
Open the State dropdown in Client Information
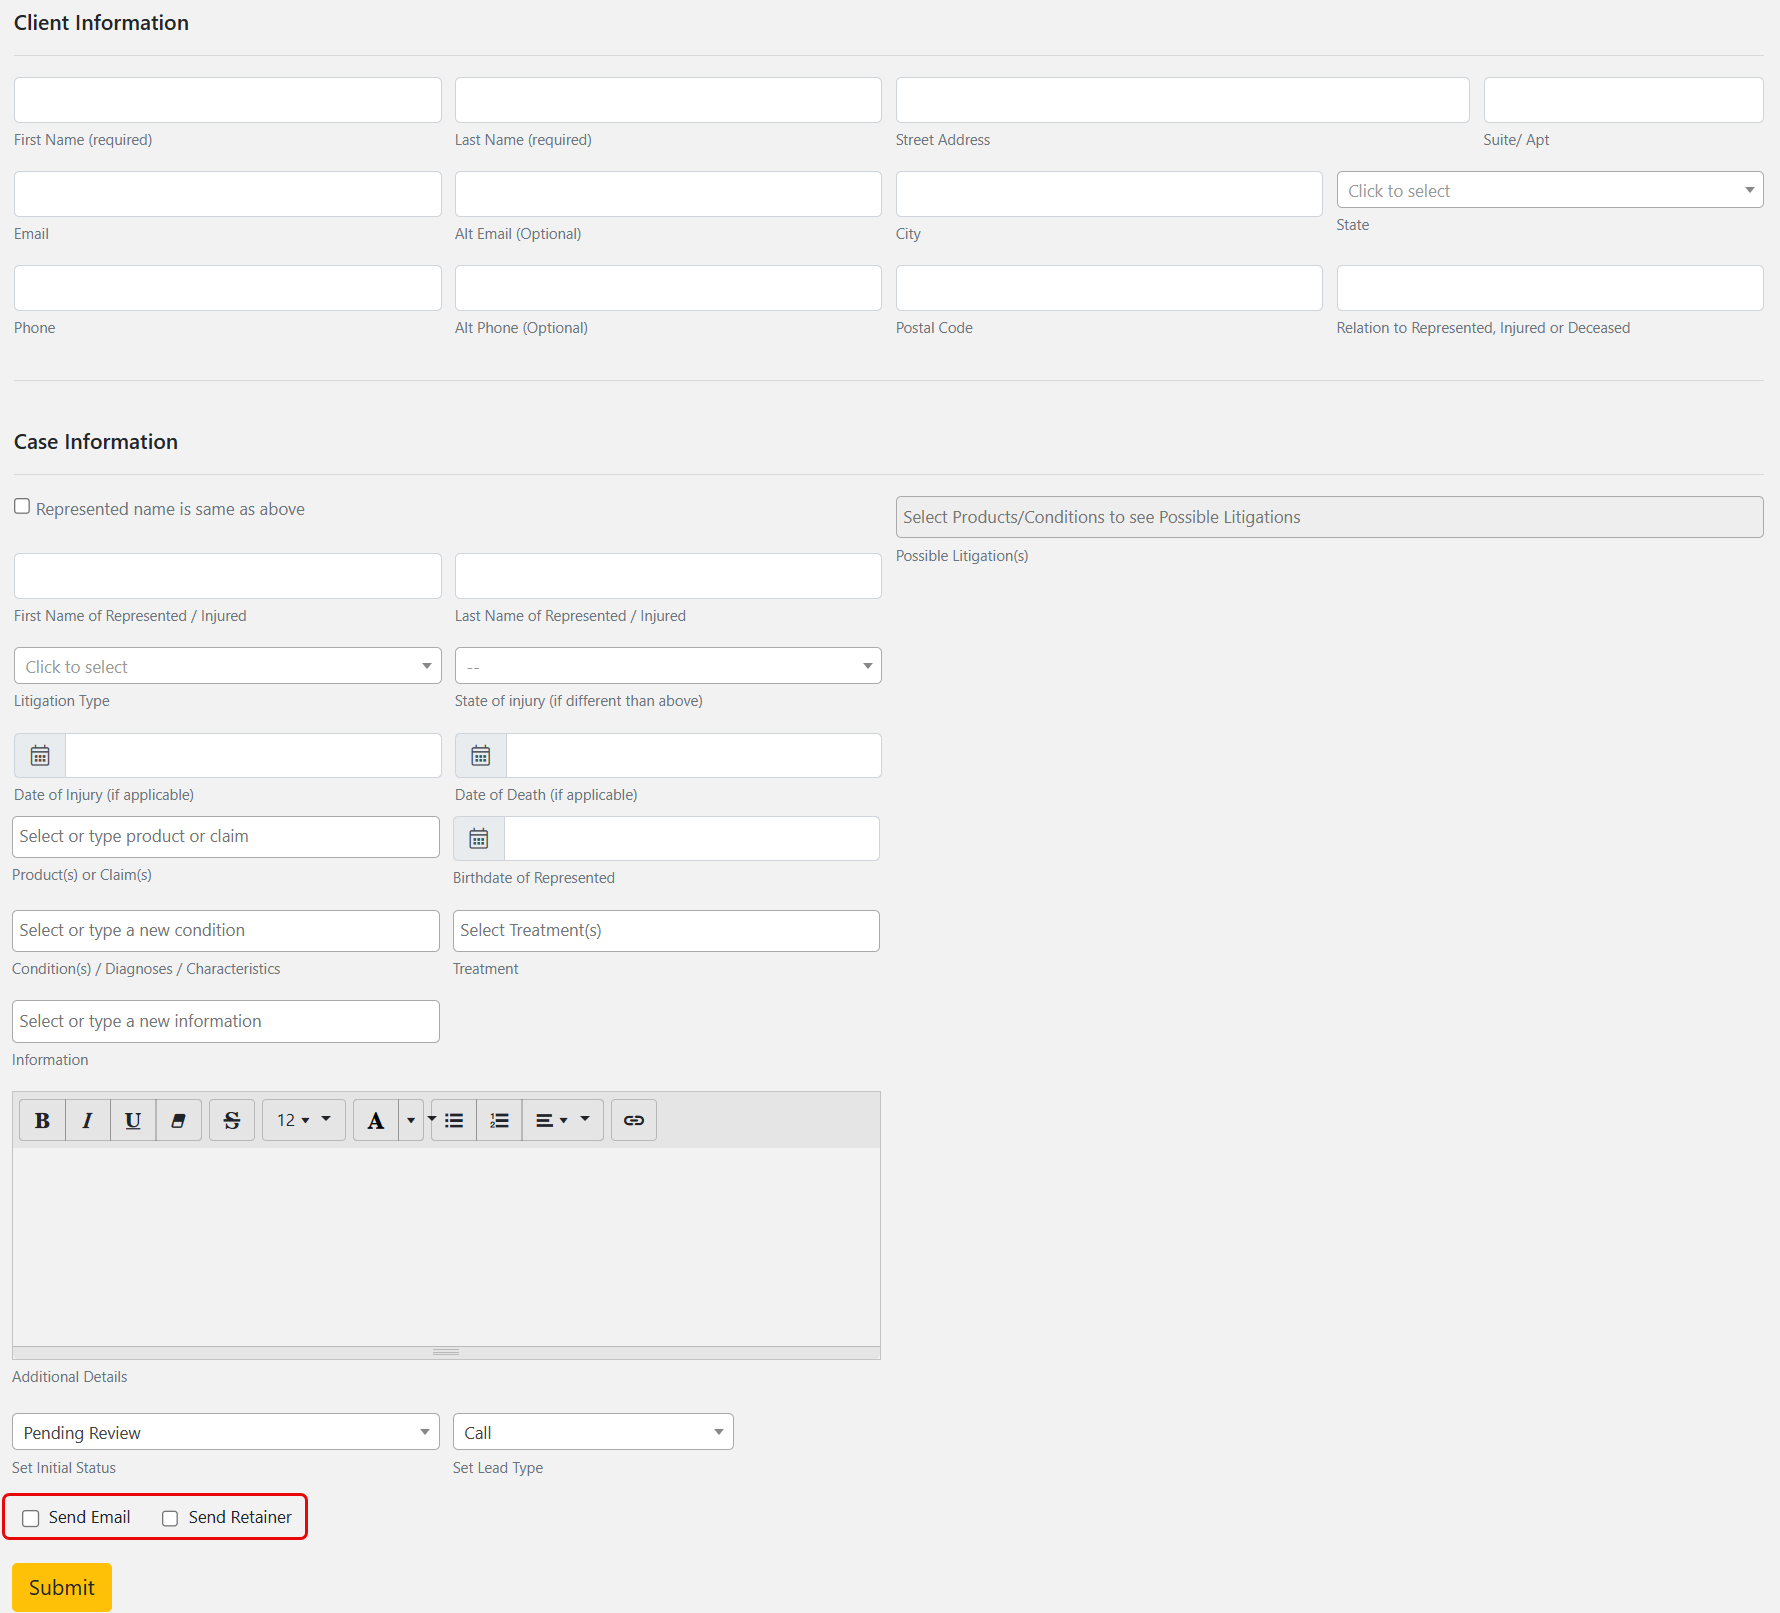click(1549, 190)
